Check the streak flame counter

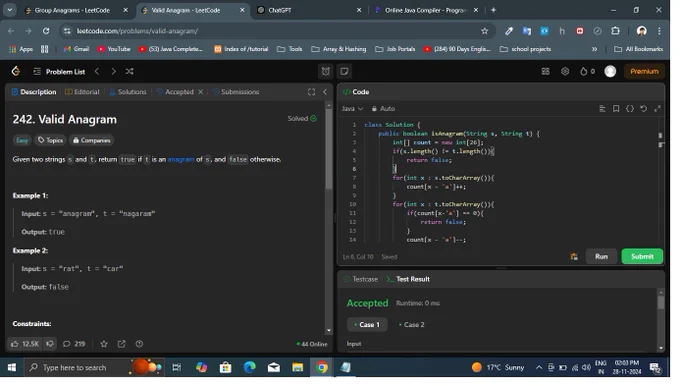(587, 72)
